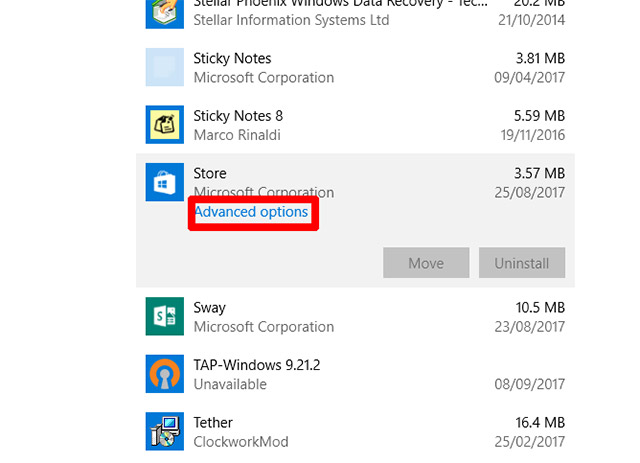Select the Sticky Notes 8 icon
640x463 pixels.
(164, 125)
